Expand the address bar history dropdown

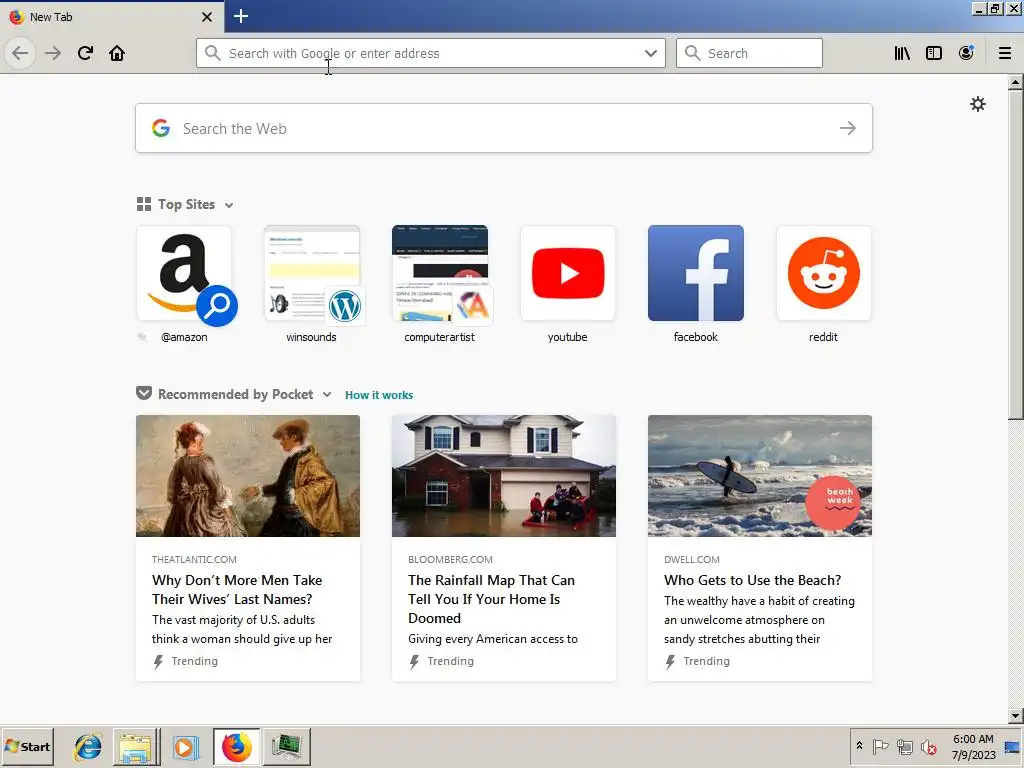(650, 53)
